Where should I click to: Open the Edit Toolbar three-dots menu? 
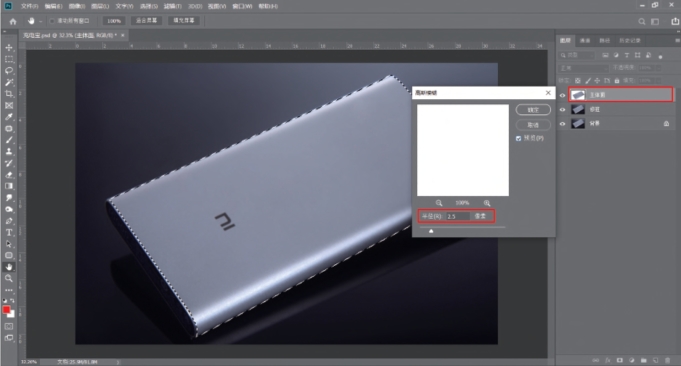(x=9, y=290)
